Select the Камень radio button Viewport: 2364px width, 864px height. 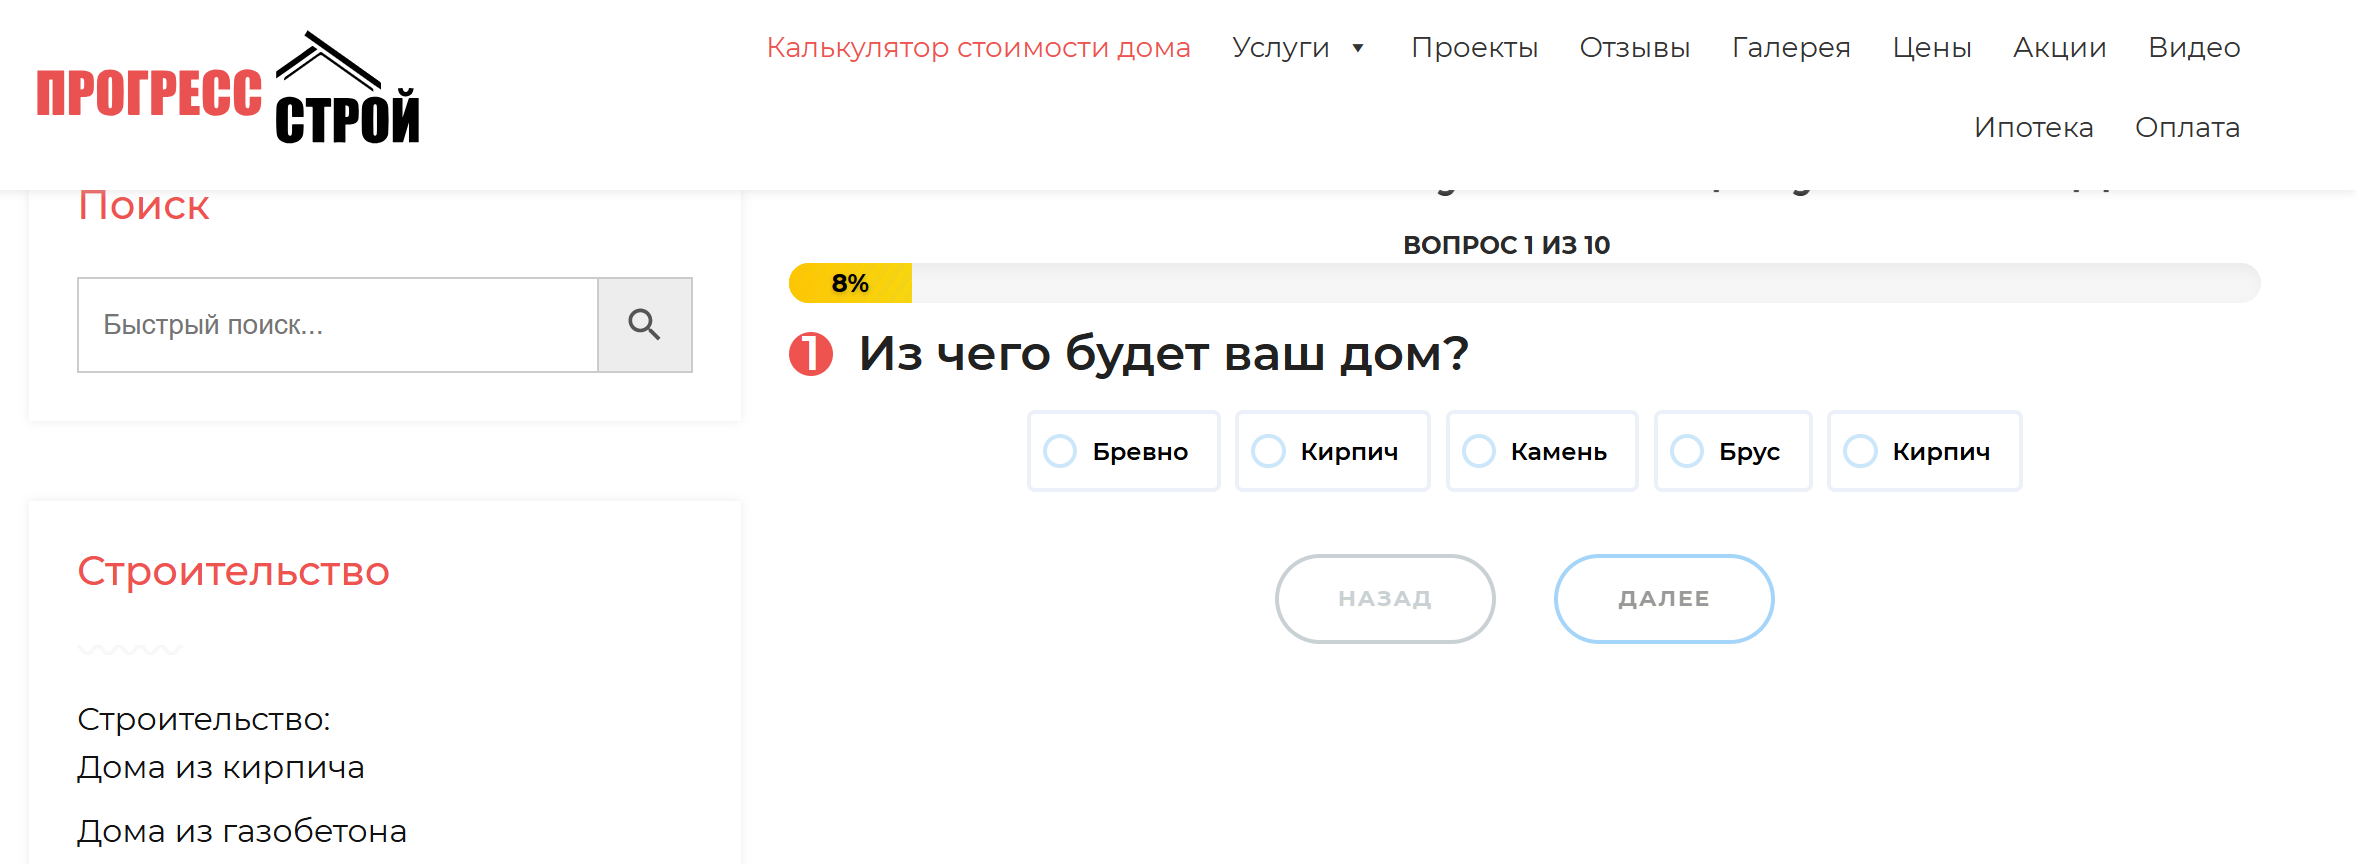point(1480,451)
